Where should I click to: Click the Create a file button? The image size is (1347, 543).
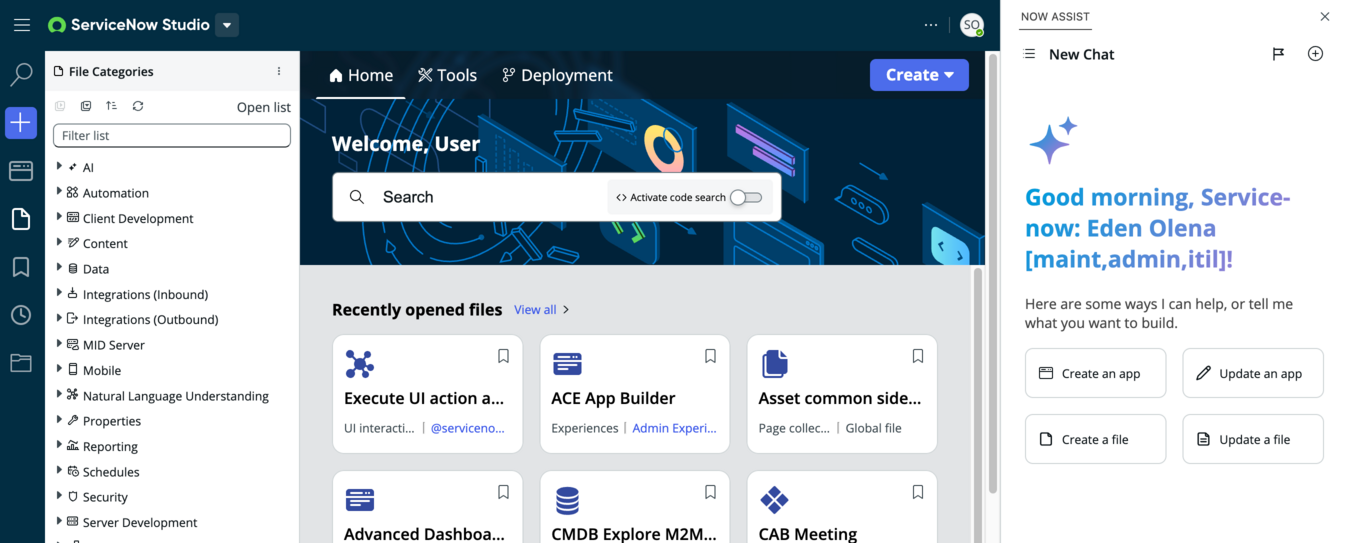[1095, 439]
